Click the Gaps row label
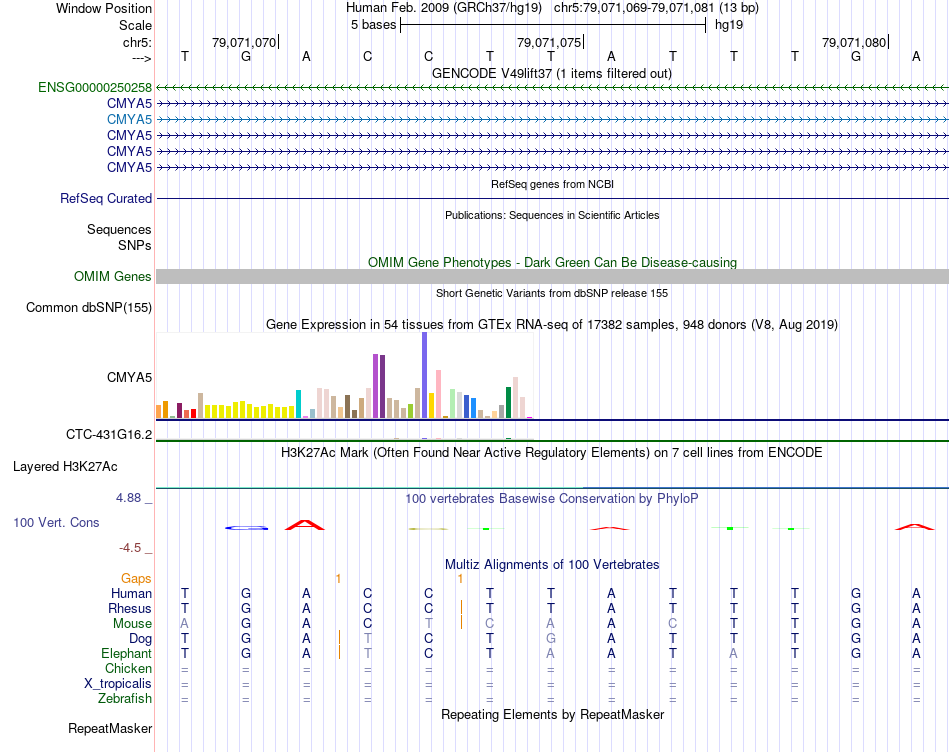This screenshot has height=752, width=950. coord(136,579)
